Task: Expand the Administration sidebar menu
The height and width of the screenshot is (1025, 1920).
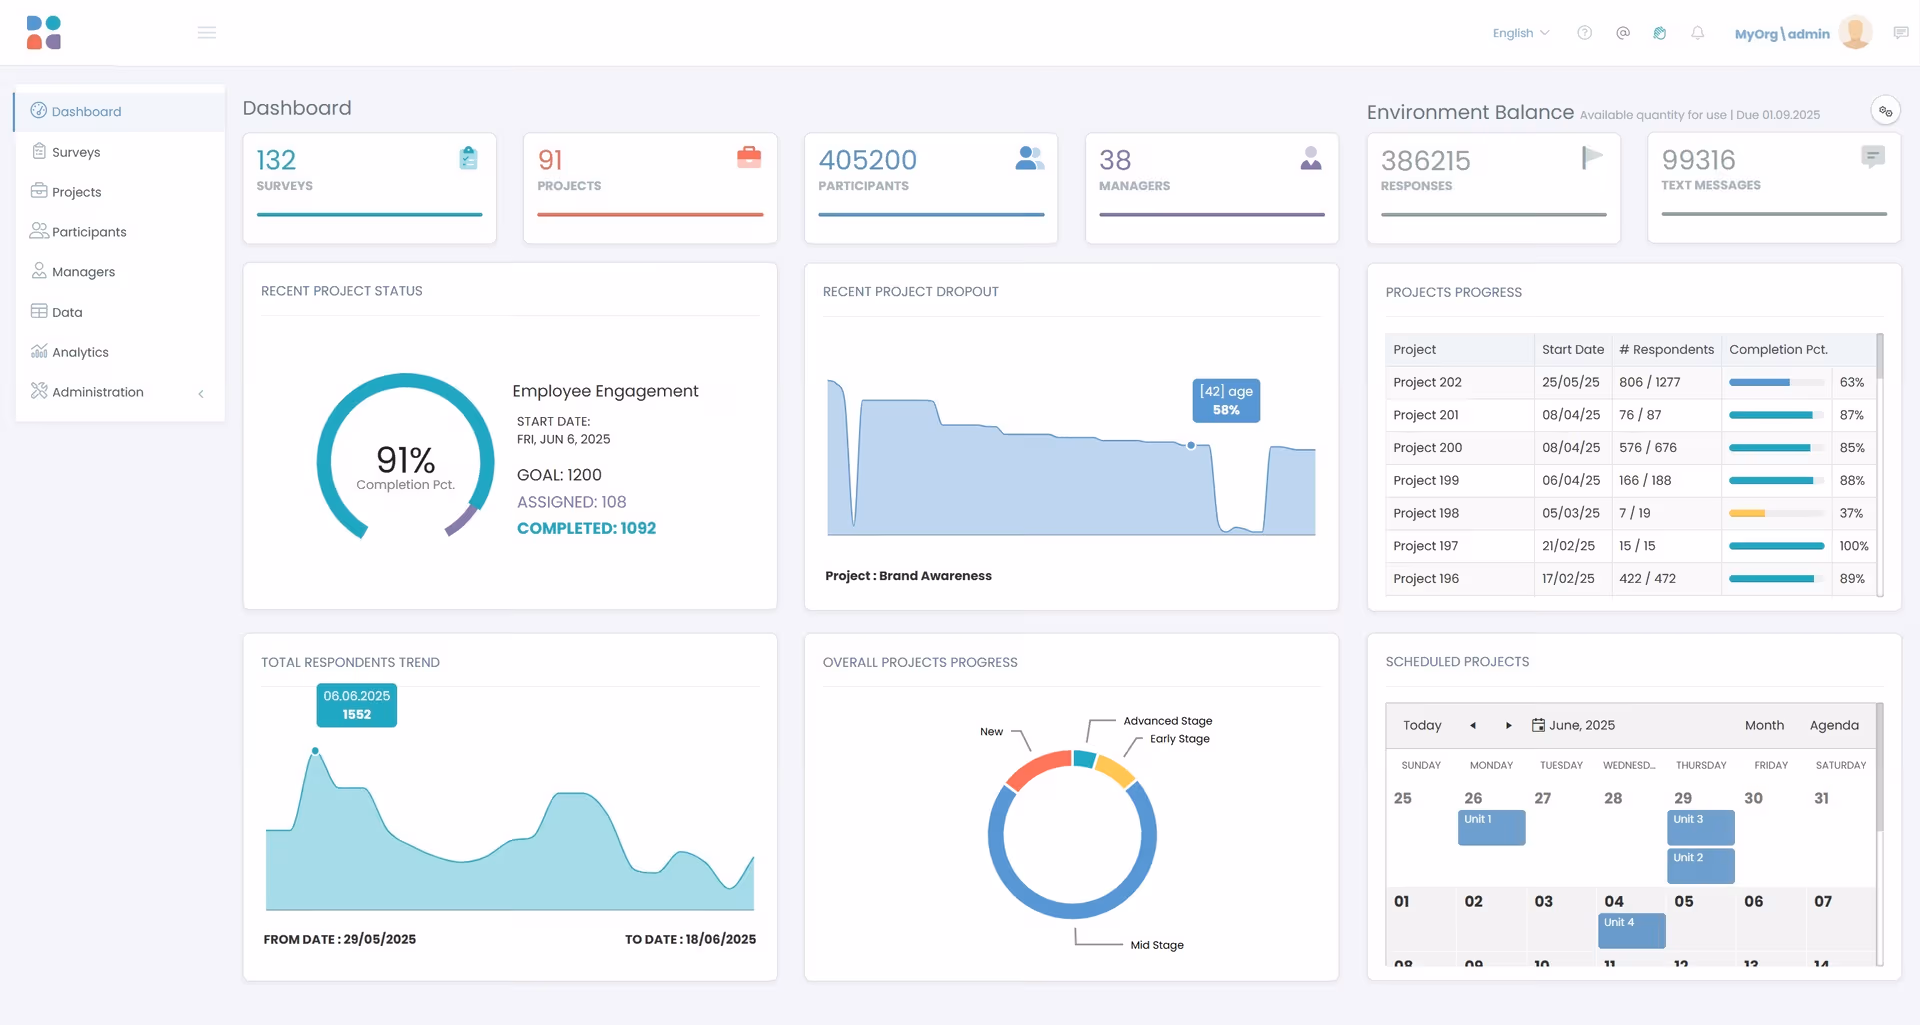Action: point(119,392)
